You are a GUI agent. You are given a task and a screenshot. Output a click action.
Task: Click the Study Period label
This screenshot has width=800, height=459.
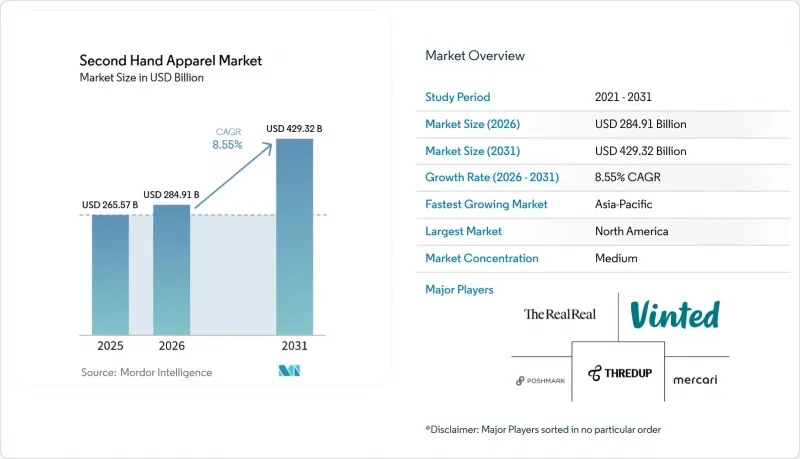pyautogui.click(x=458, y=97)
